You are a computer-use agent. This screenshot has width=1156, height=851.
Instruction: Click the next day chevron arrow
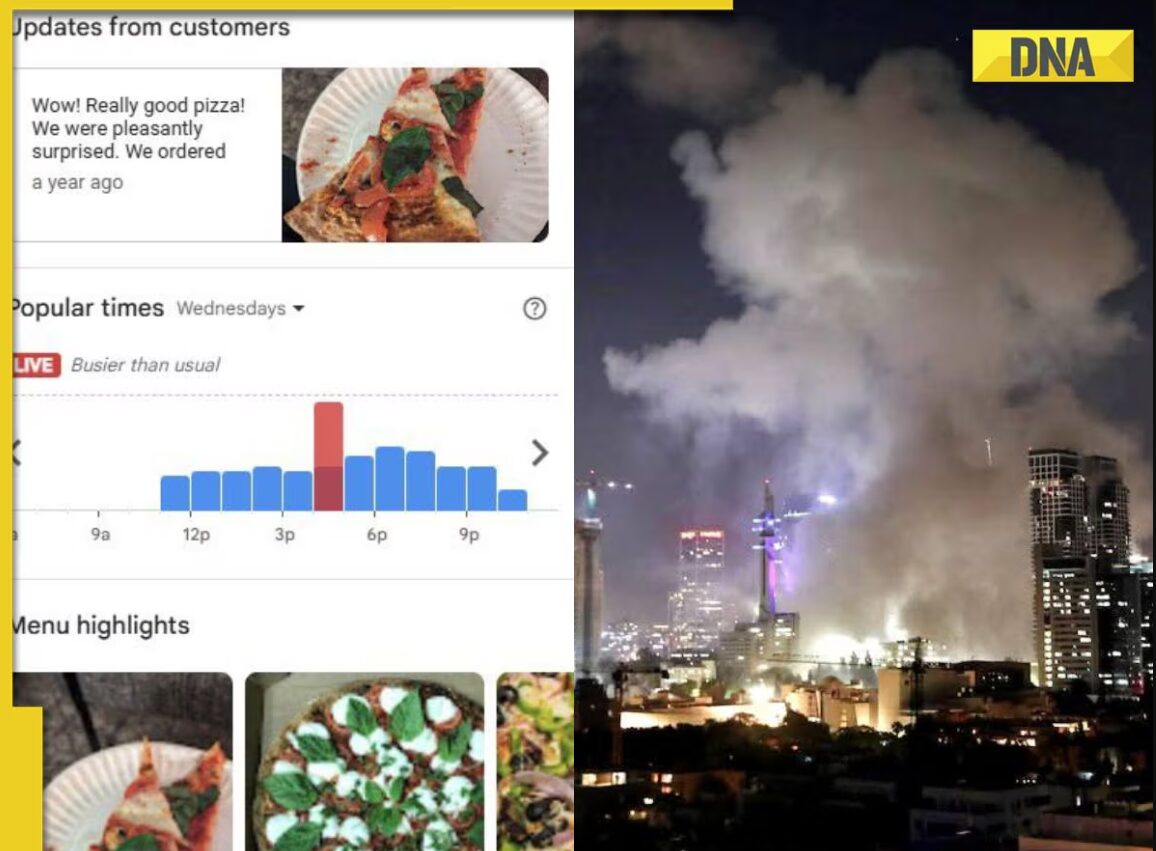tap(540, 453)
